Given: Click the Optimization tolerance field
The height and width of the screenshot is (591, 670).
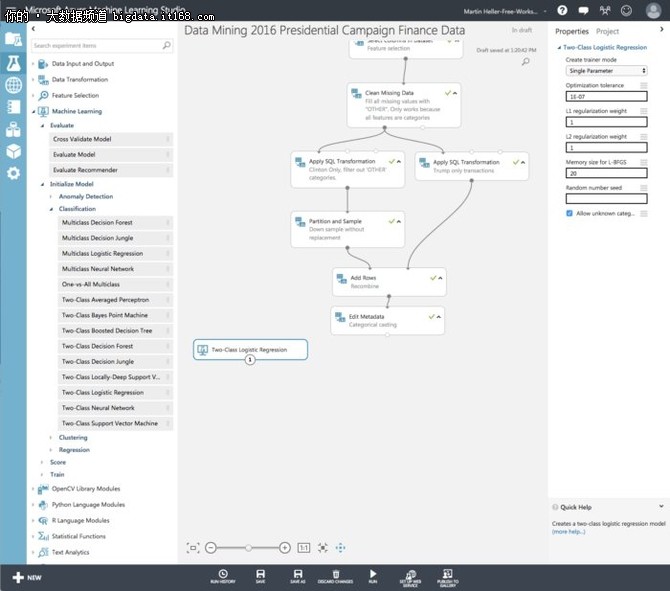Looking at the screenshot, I should [x=606, y=96].
